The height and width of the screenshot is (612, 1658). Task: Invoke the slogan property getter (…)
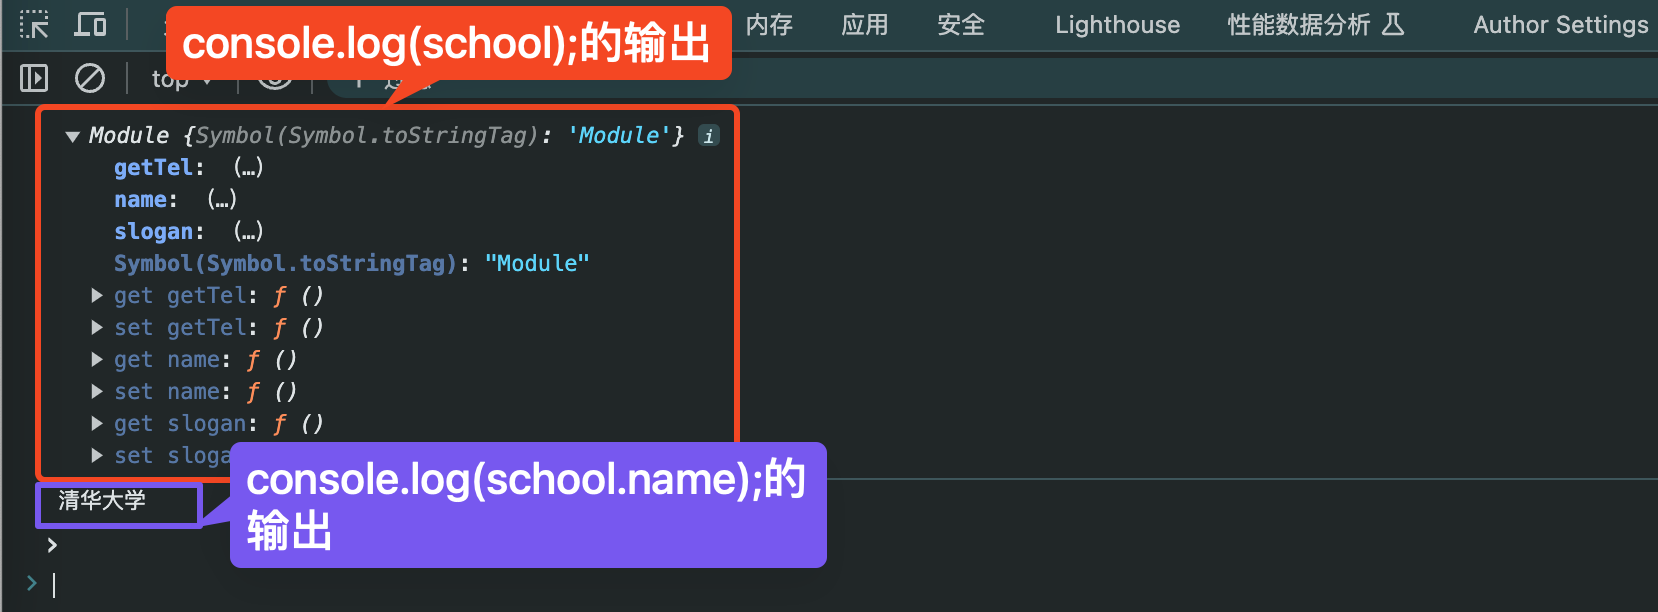(248, 232)
